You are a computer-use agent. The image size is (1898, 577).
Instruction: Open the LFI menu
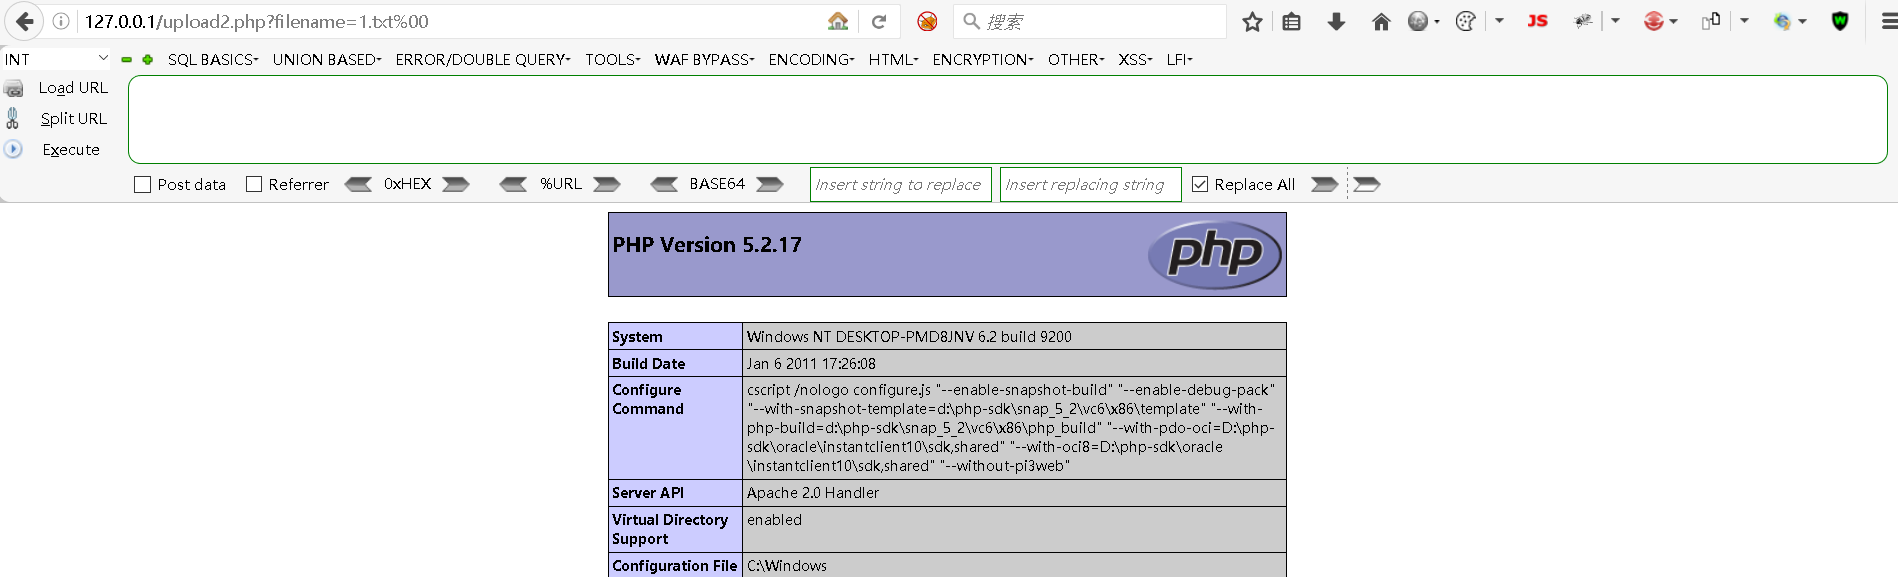(1180, 60)
